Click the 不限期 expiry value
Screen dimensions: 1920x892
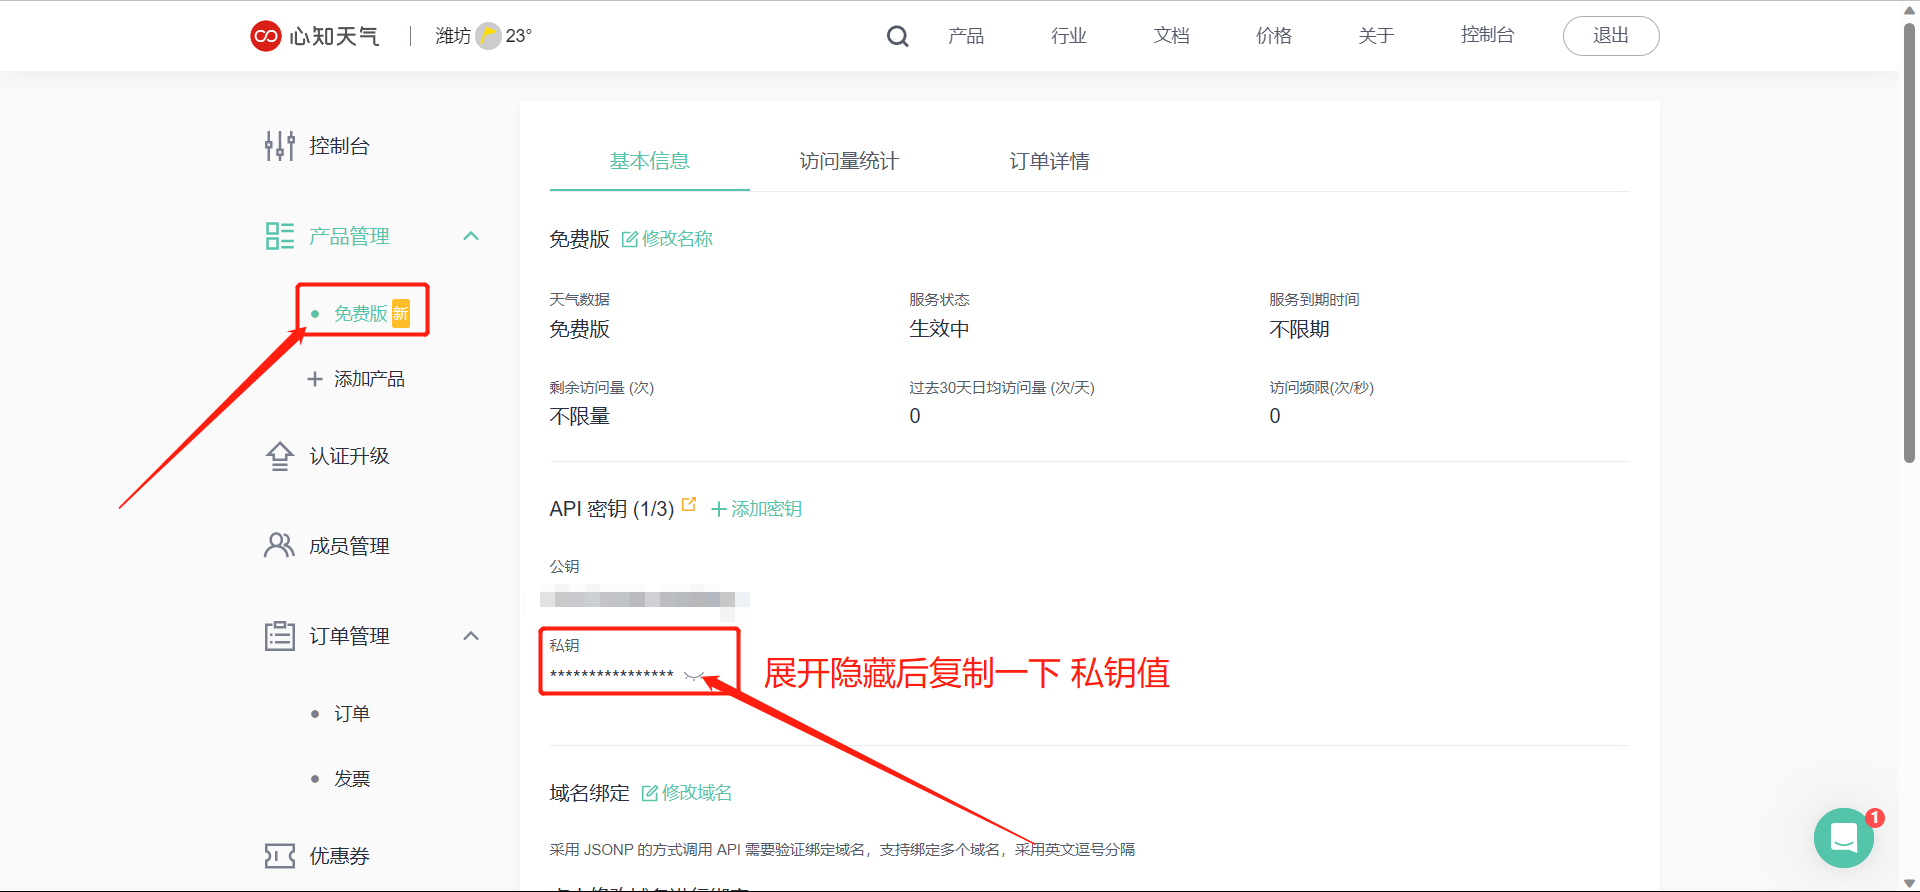pos(1299,329)
